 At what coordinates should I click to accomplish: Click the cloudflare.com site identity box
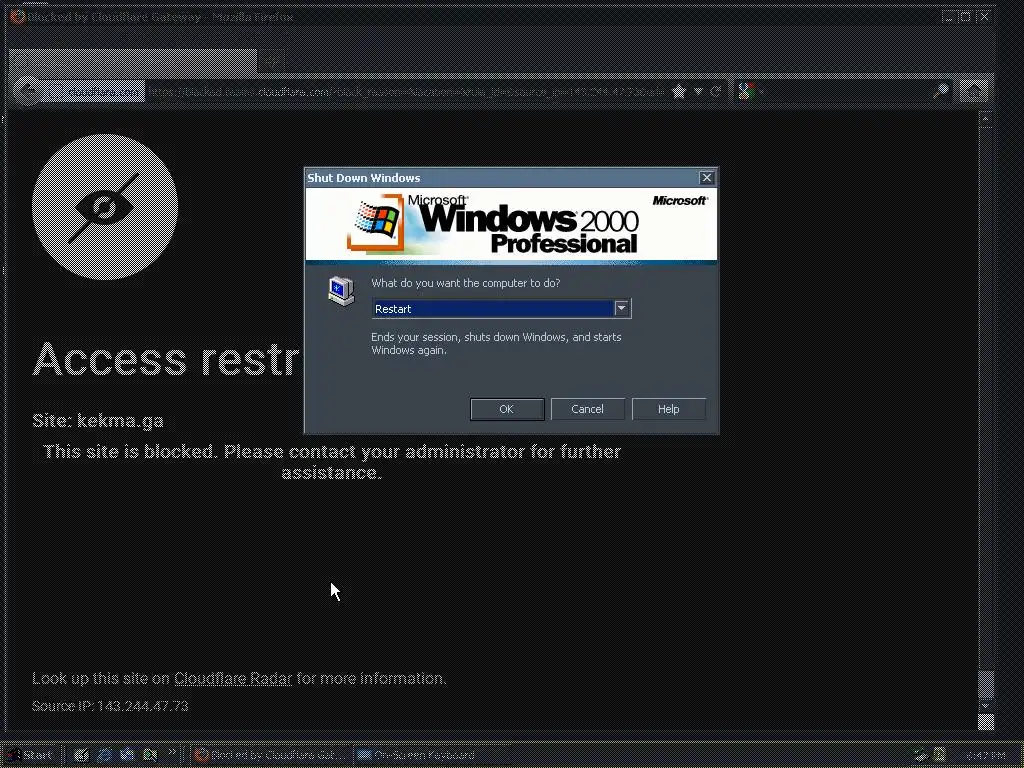tap(95, 91)
